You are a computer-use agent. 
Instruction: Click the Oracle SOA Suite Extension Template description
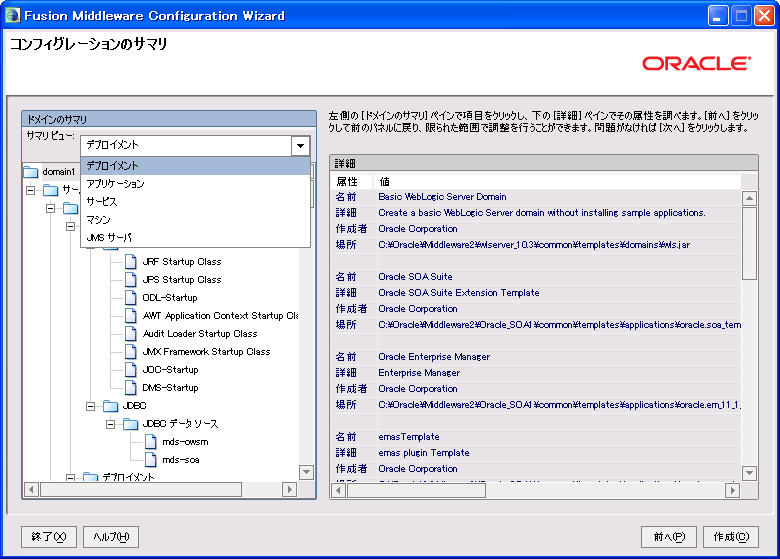coord(459,293)
